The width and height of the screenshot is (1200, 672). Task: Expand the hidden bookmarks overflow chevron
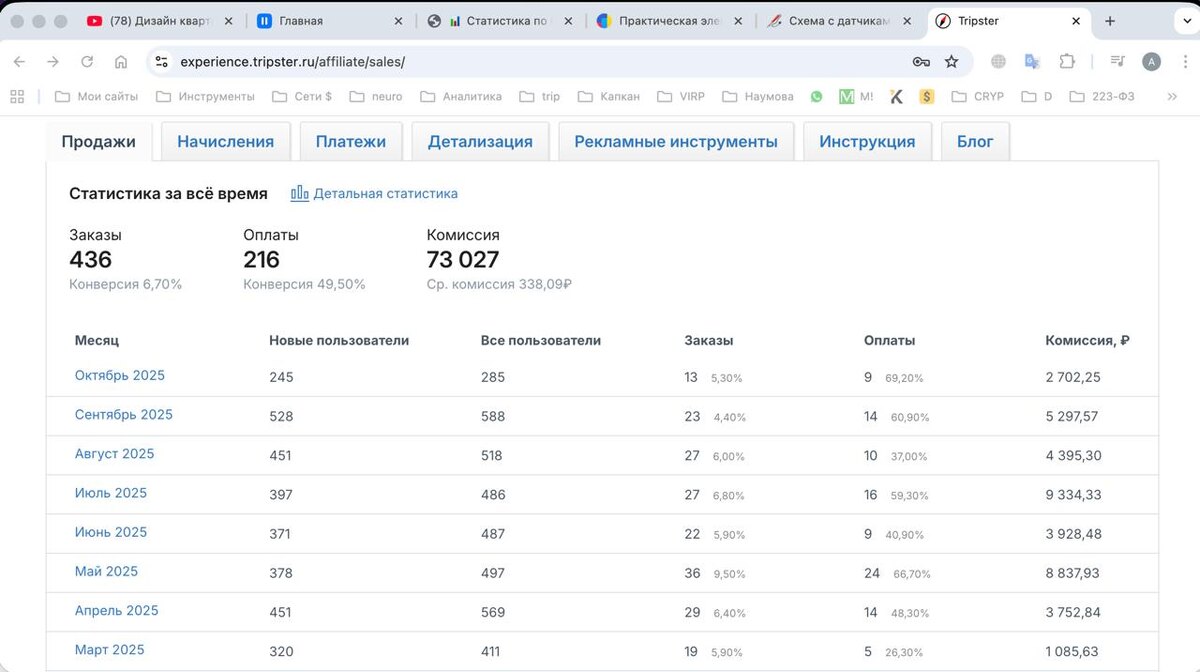coord(1144,97)
